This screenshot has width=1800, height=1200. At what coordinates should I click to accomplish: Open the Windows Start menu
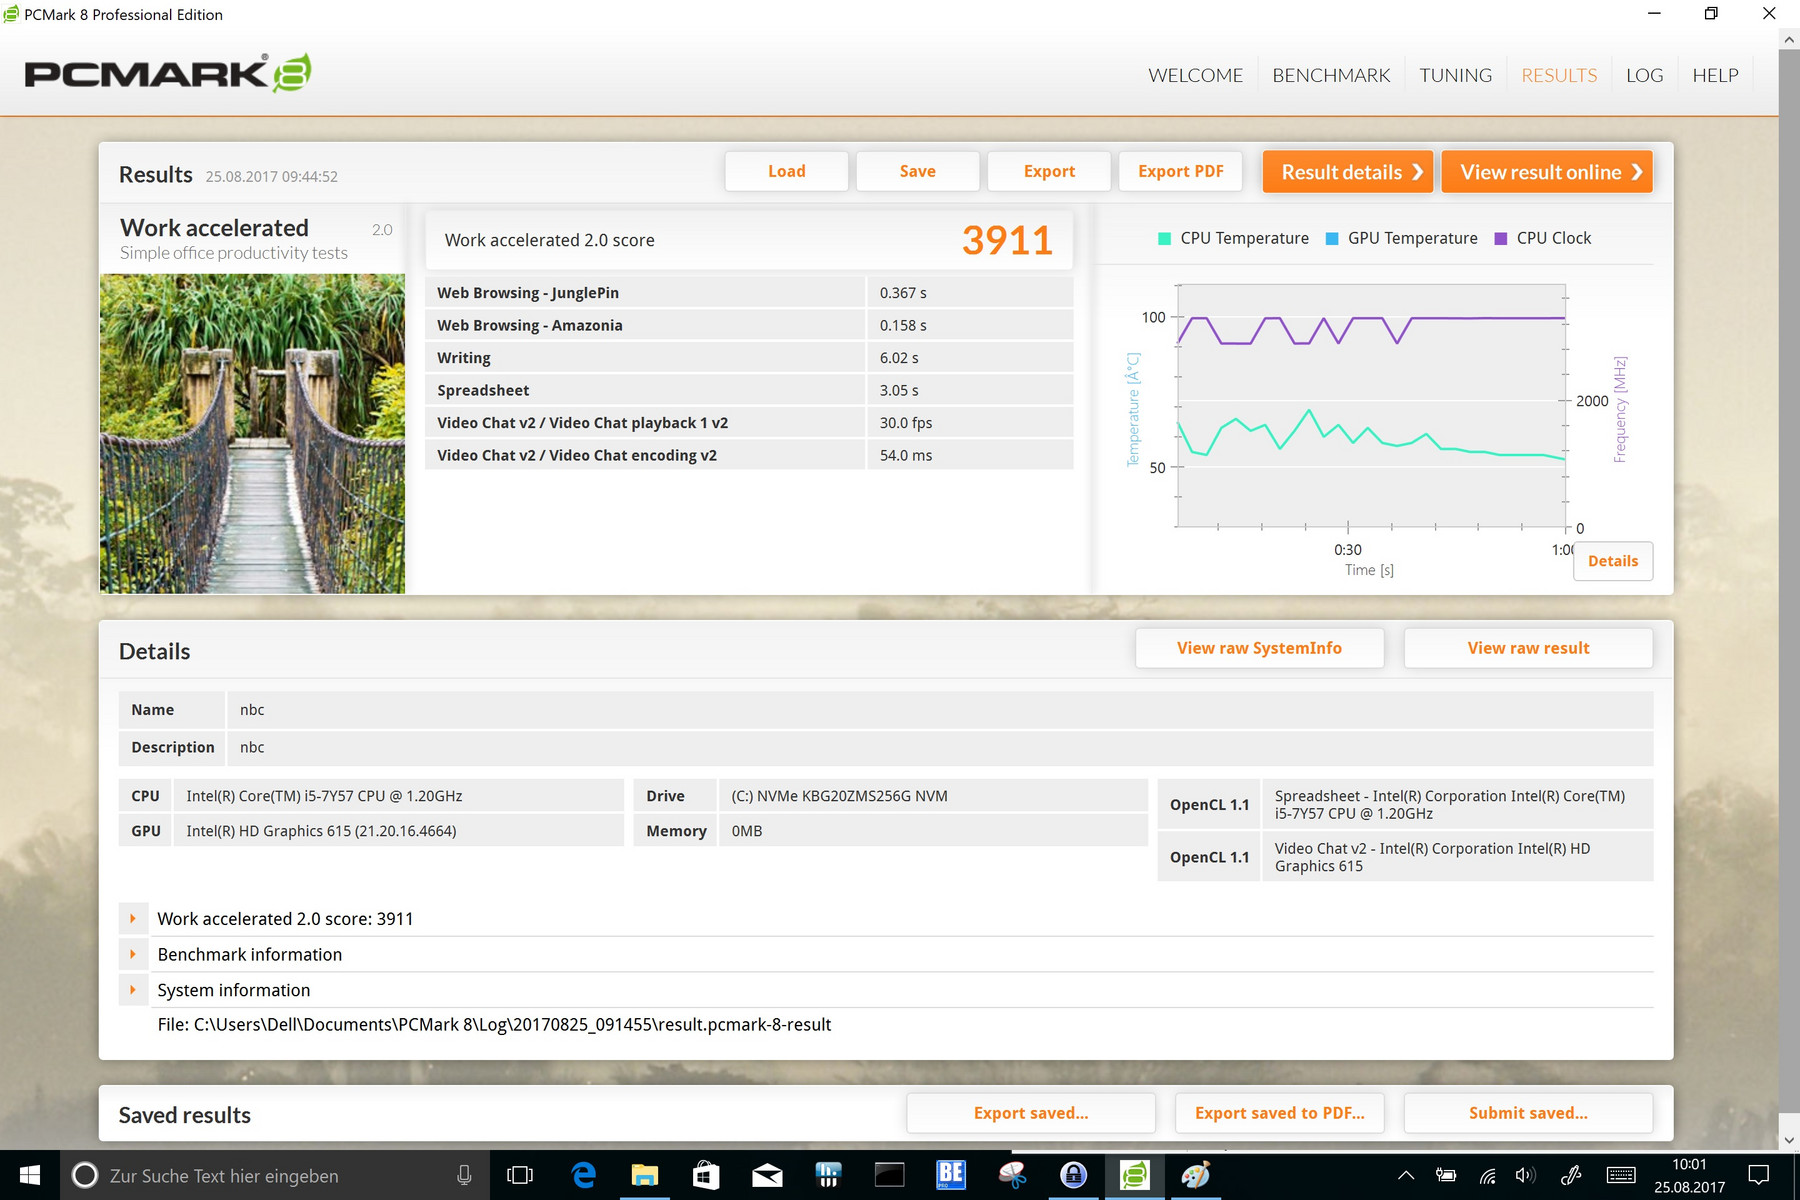coord(30,1175)
